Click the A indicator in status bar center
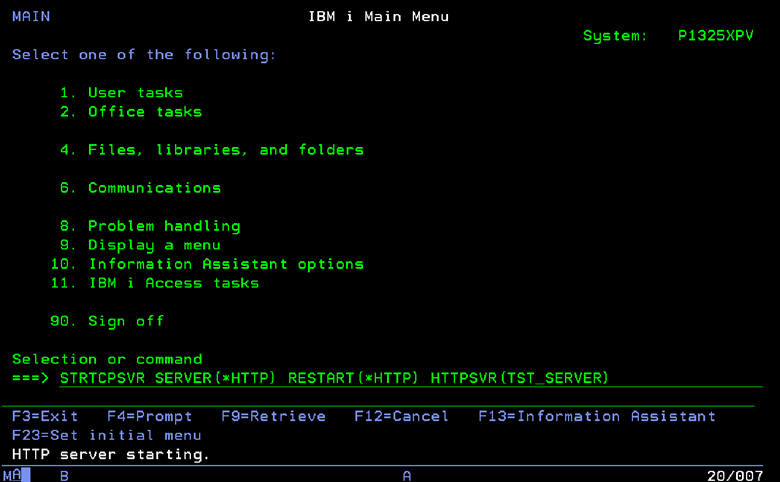780x482 pixels. click(407, 476)
